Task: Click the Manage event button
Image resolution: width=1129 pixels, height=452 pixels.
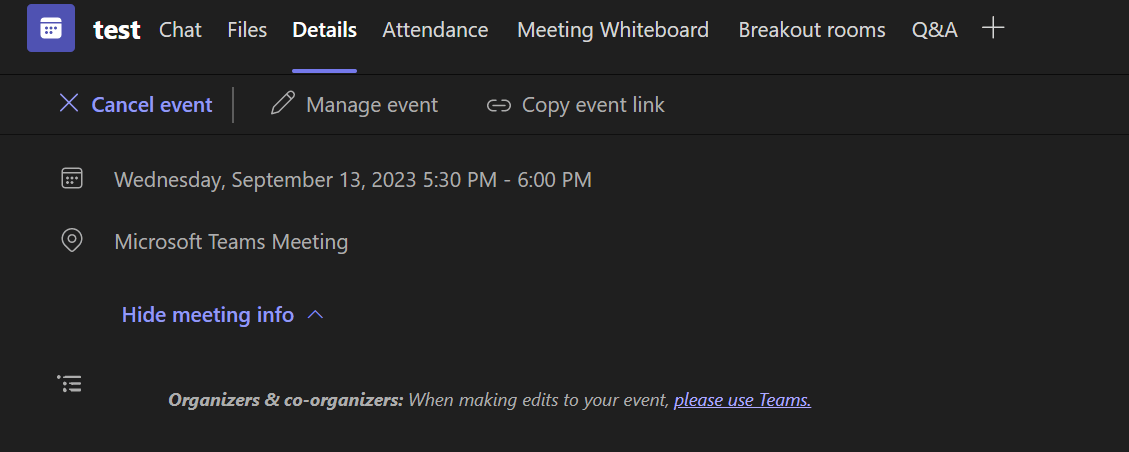Action: coord(371,104)
